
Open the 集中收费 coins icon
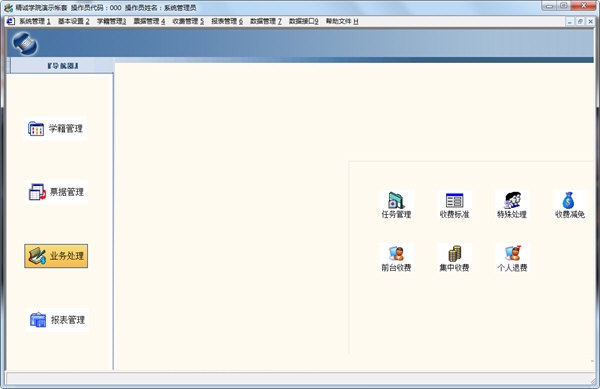pos(454,259)
